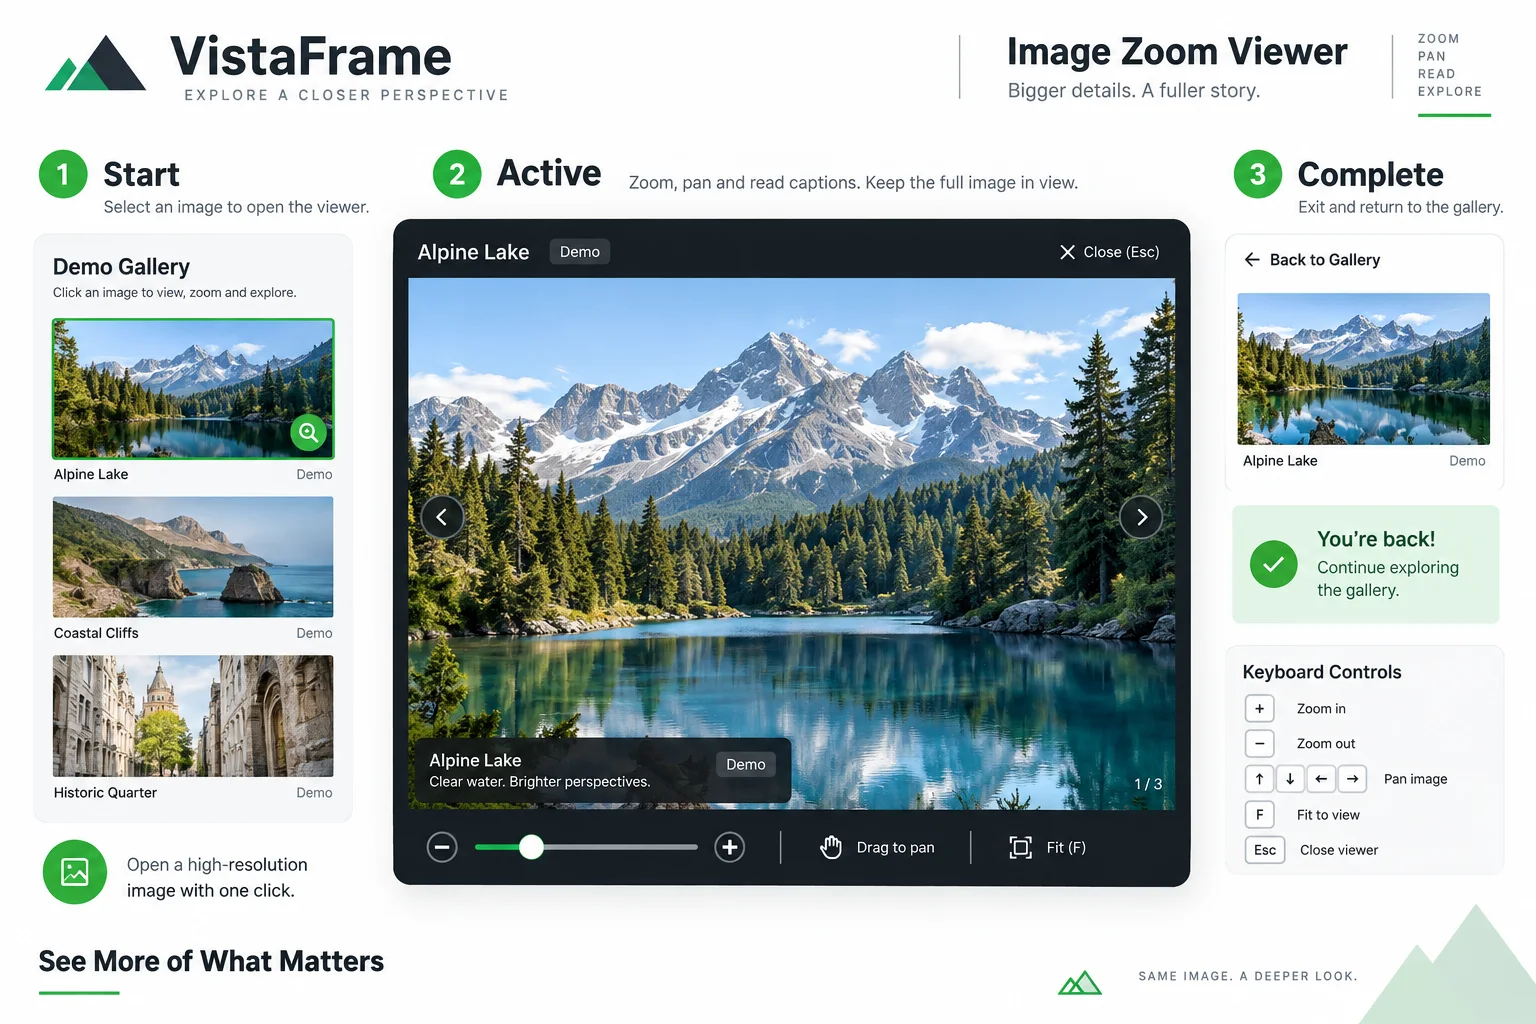Go to the next image arrow
The width and height of the screenshot is (1536, 1024).
click(x=1141, y=517)
